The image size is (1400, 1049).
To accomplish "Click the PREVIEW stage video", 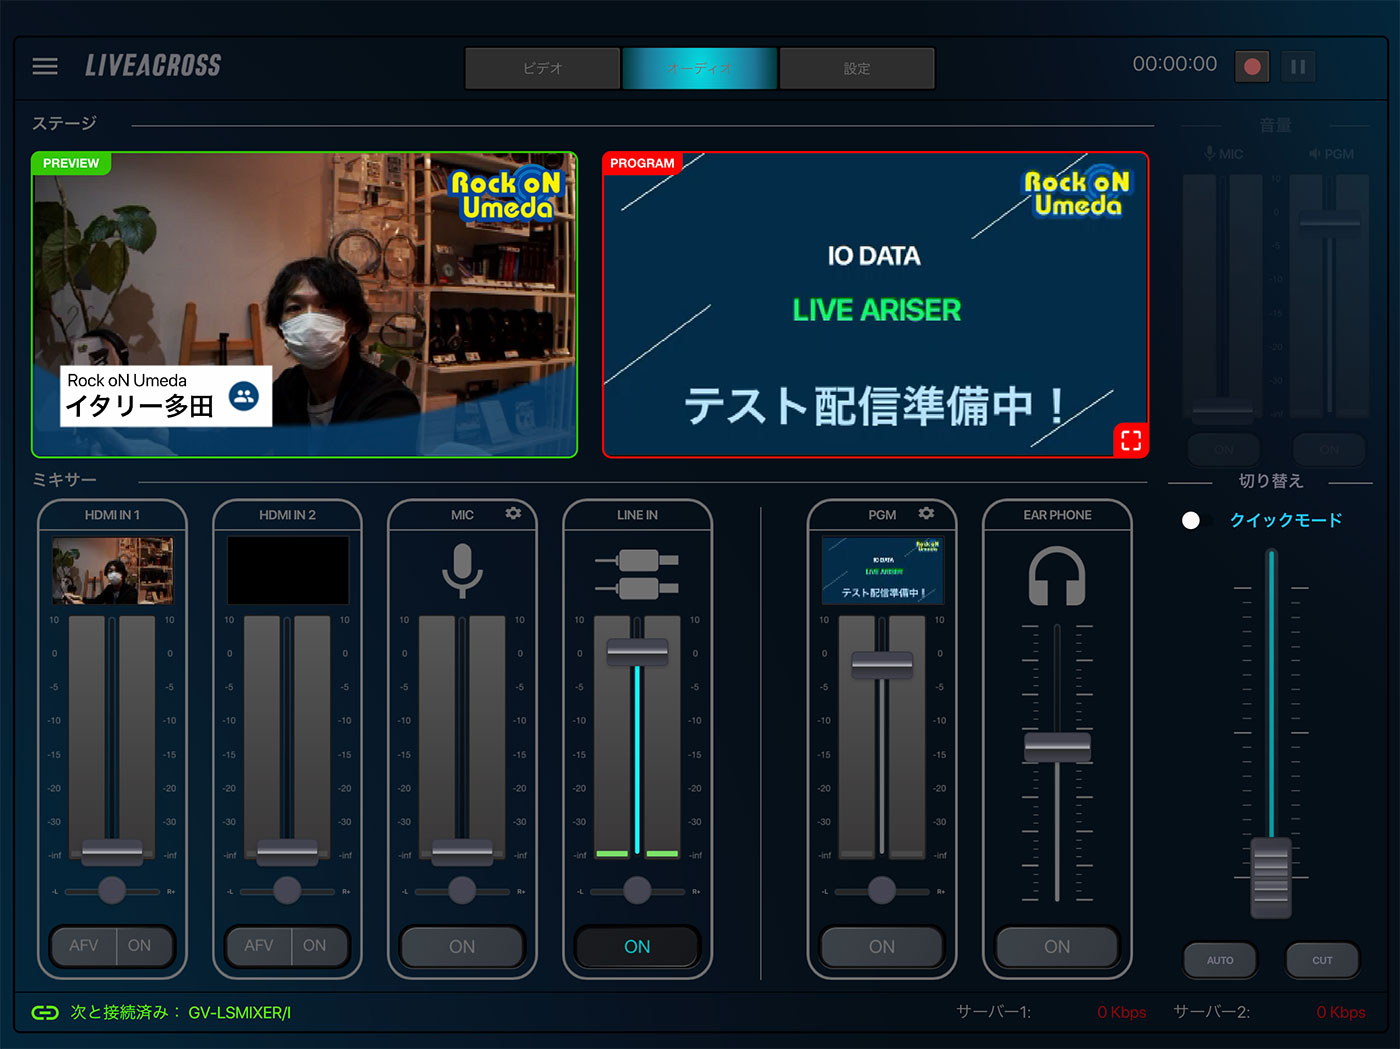I will click(304, 305).
